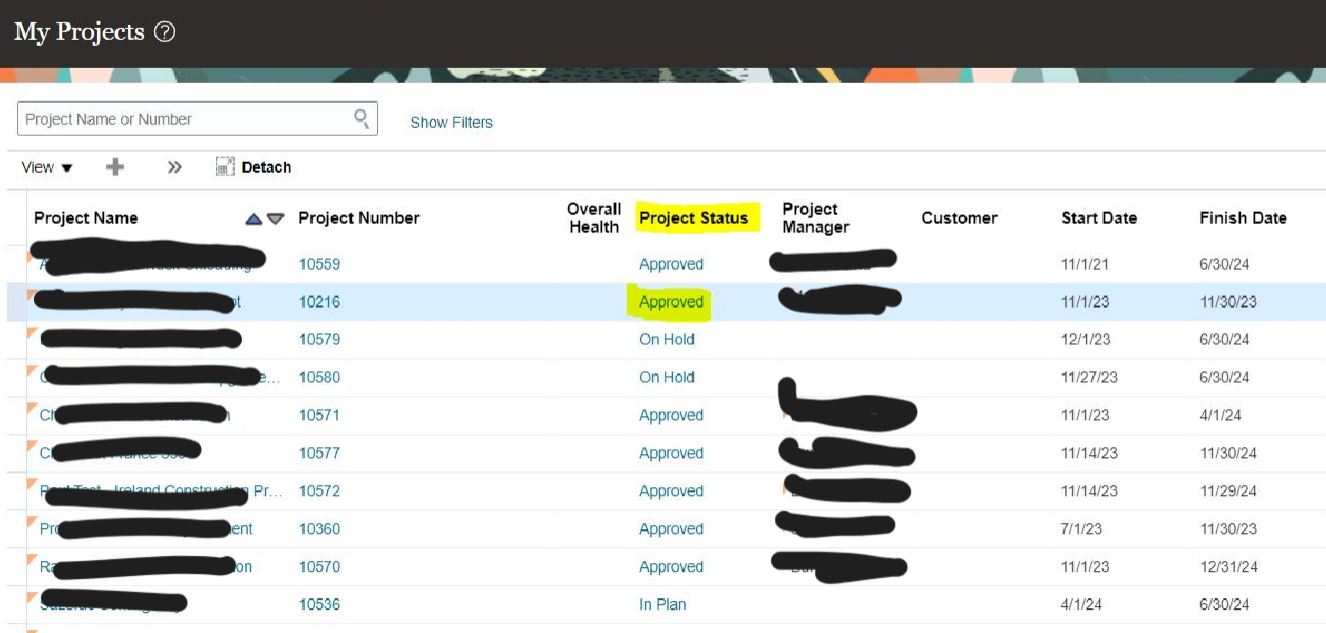The width and height of the screenshot is (1326, 633).
Task: Click inside the Project Name or Number field
Action: pyautogui.click(x=180, y=117)
